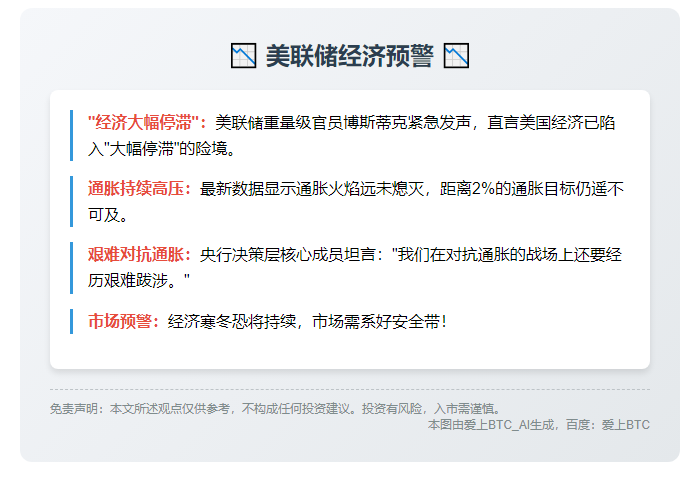Click text 经济寒冬恐将持续

pyautogui.click(x=232, y=321)
